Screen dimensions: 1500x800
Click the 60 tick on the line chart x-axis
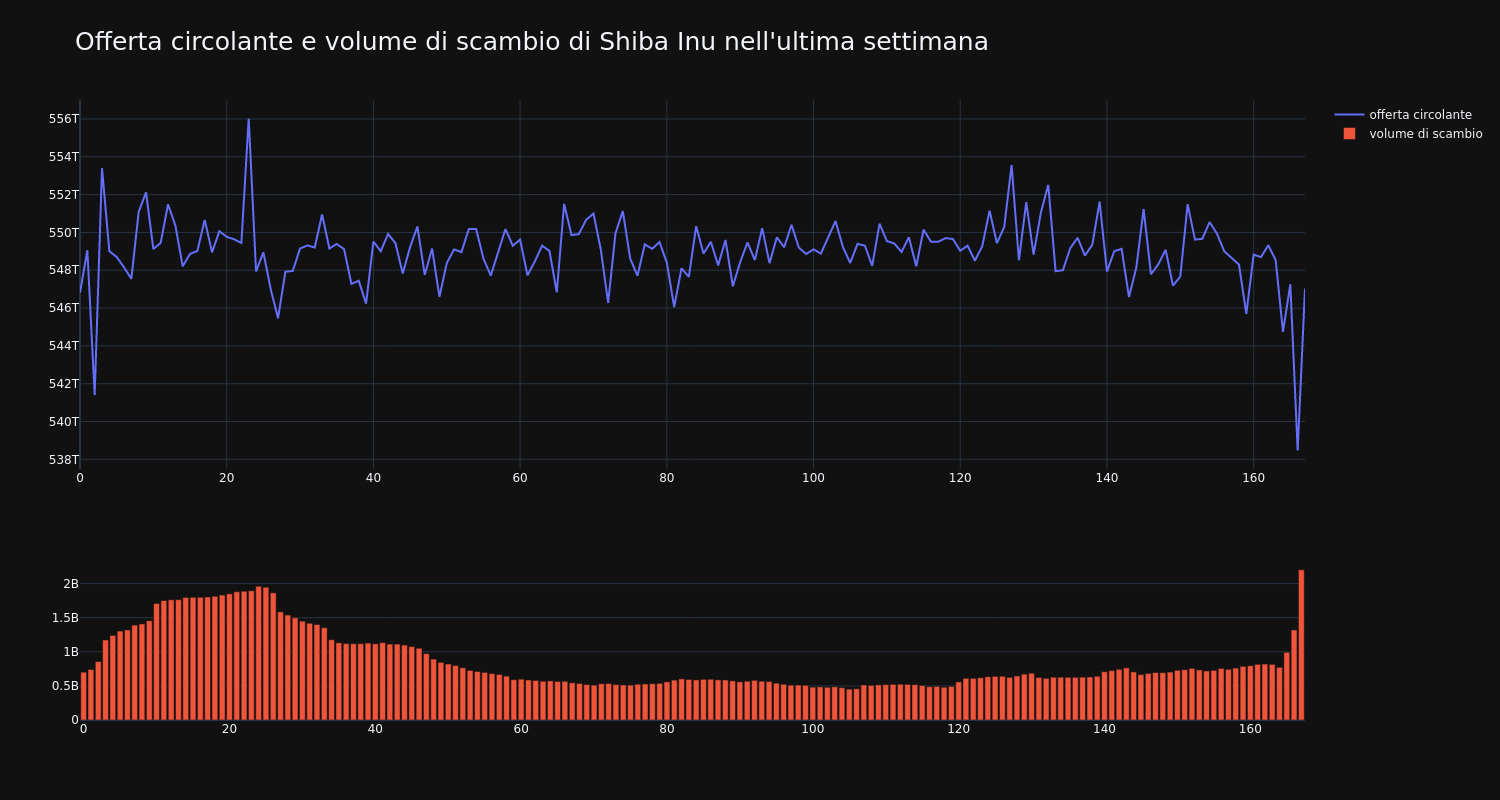coord(520,478)
